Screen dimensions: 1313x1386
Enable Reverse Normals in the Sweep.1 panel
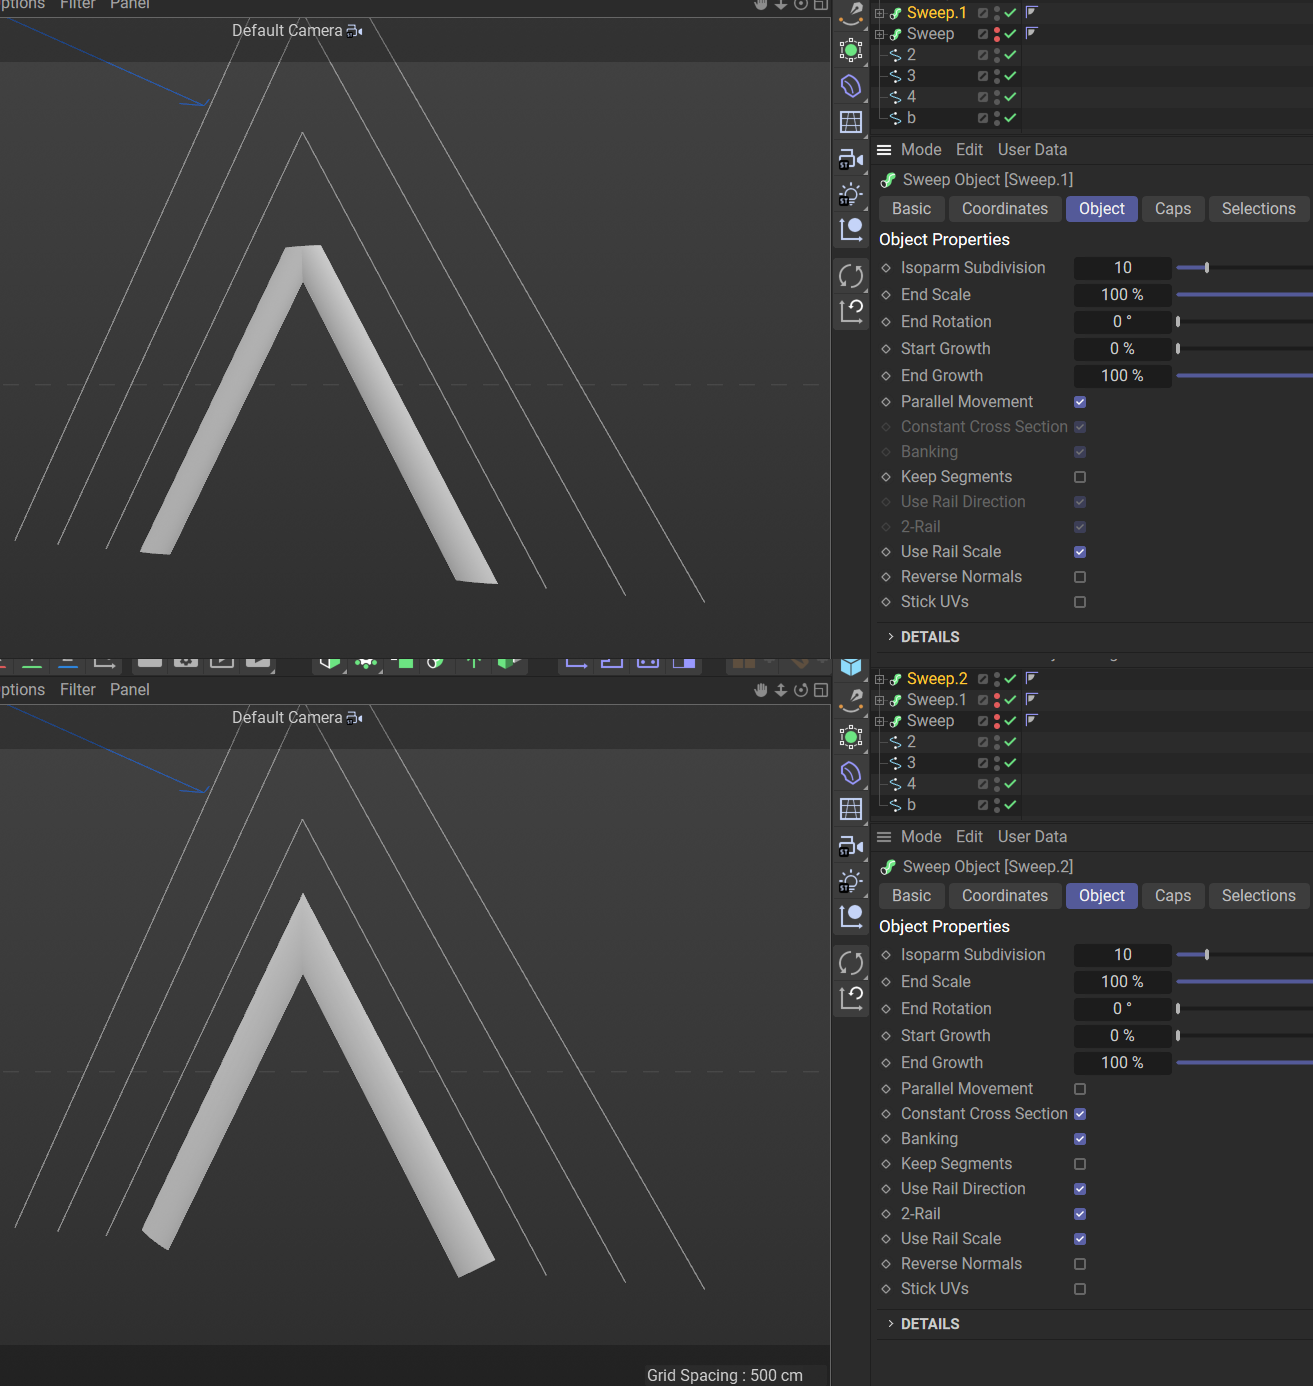point(1080,577)
